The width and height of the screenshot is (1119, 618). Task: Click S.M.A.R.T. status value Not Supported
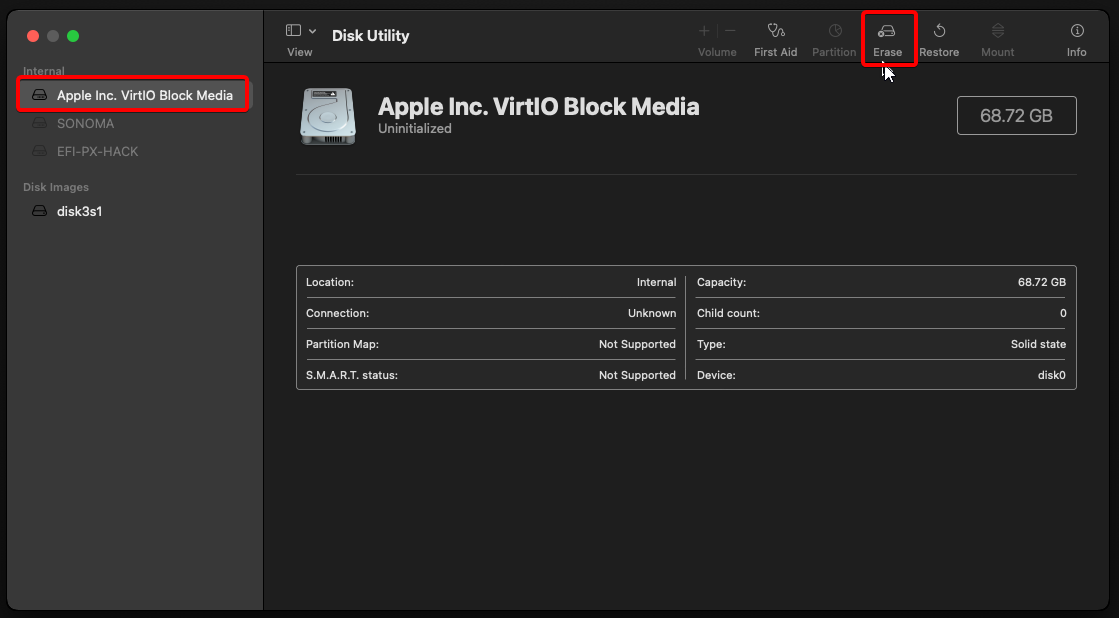click(637, 375)
